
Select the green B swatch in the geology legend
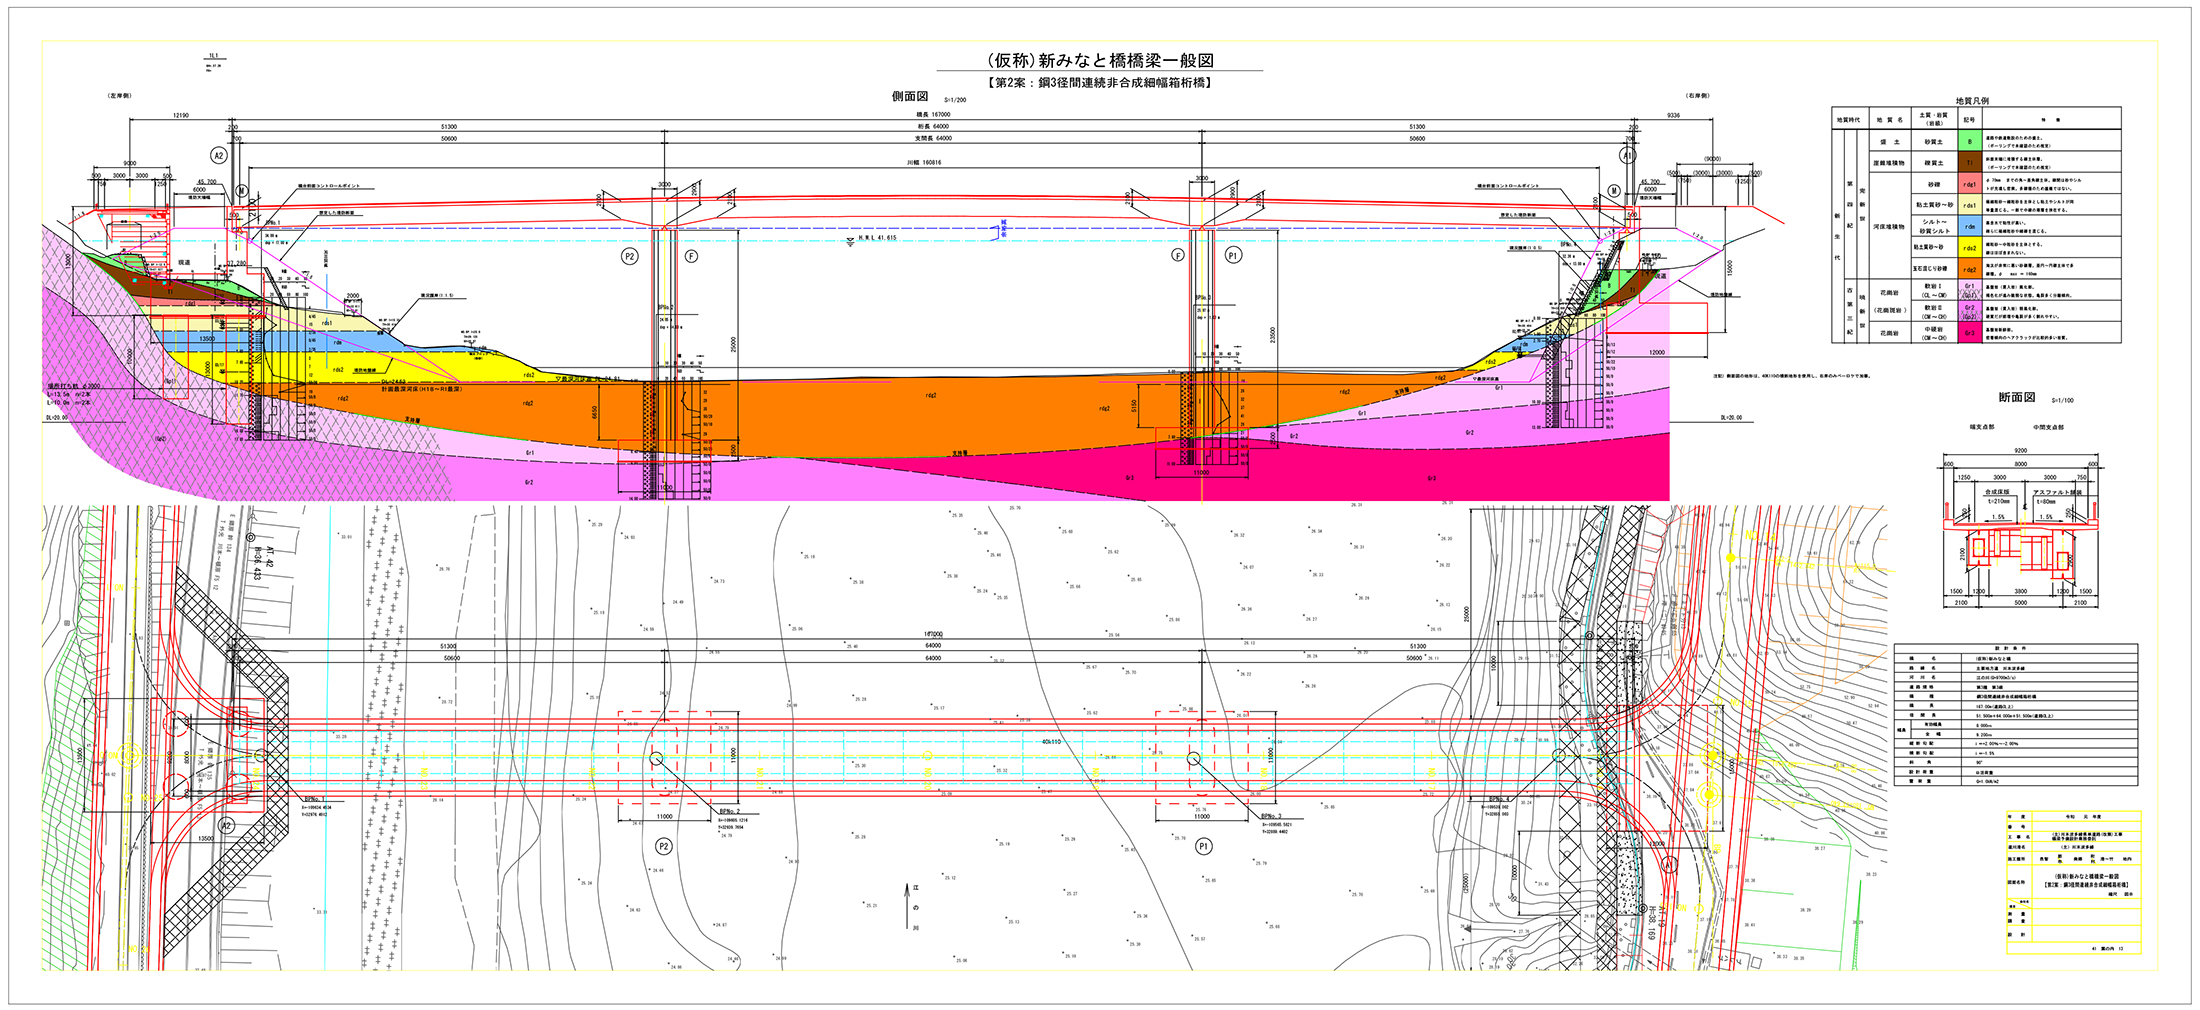[x=1969, y=142]
